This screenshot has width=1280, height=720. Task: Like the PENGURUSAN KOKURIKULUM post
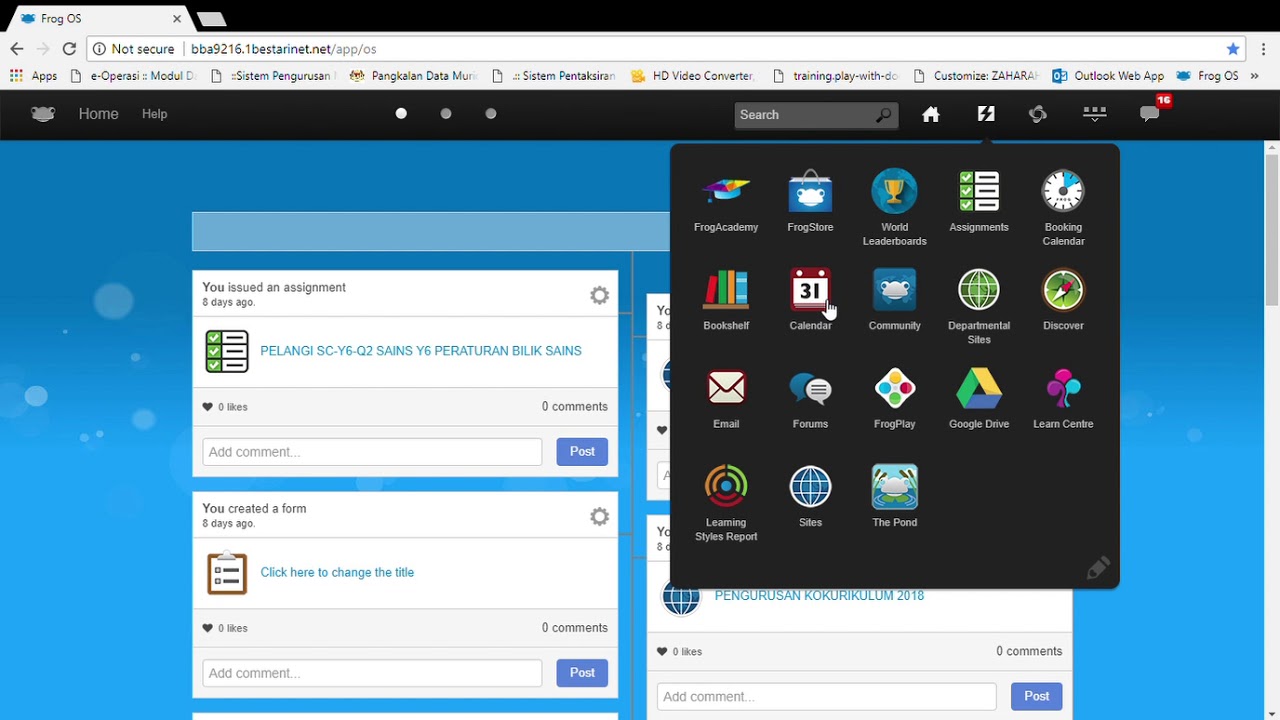tap(662, 652)
